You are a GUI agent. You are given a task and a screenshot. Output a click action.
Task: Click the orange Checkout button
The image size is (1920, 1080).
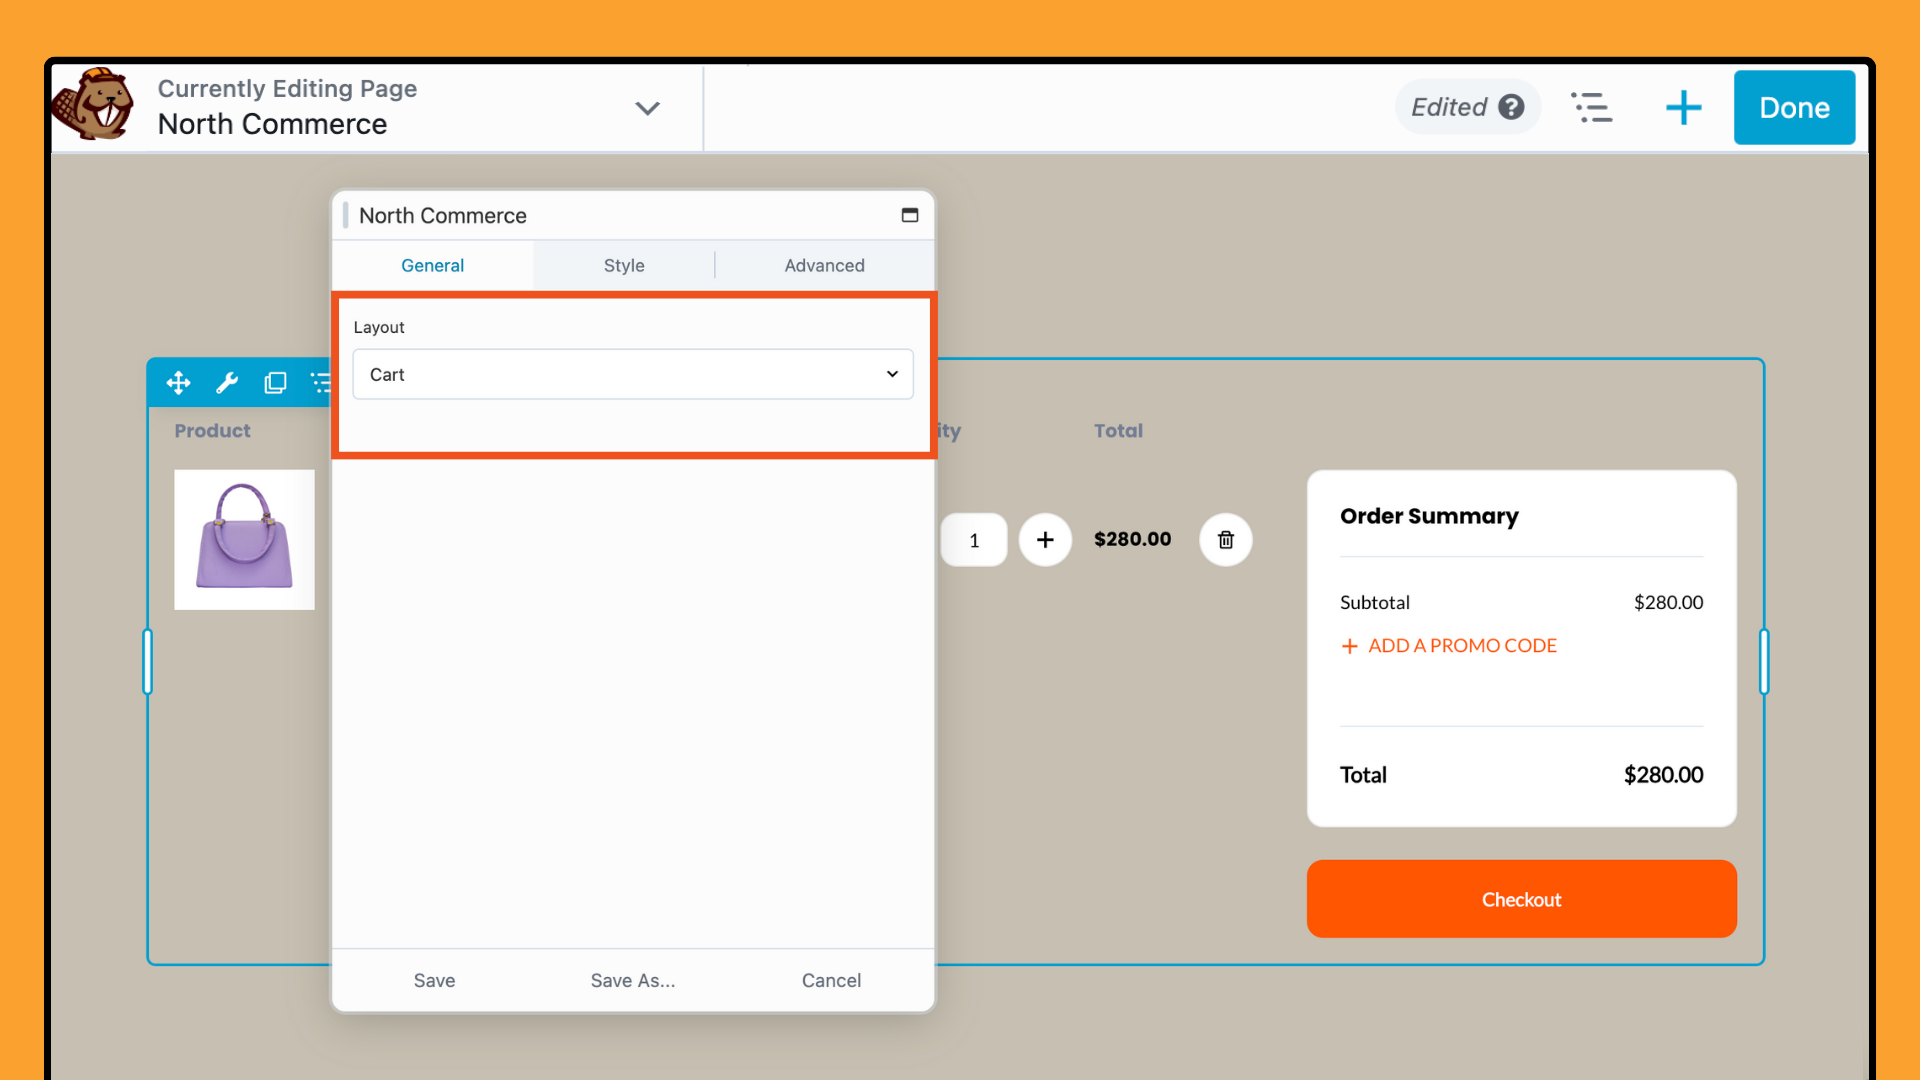point(1521,899)
